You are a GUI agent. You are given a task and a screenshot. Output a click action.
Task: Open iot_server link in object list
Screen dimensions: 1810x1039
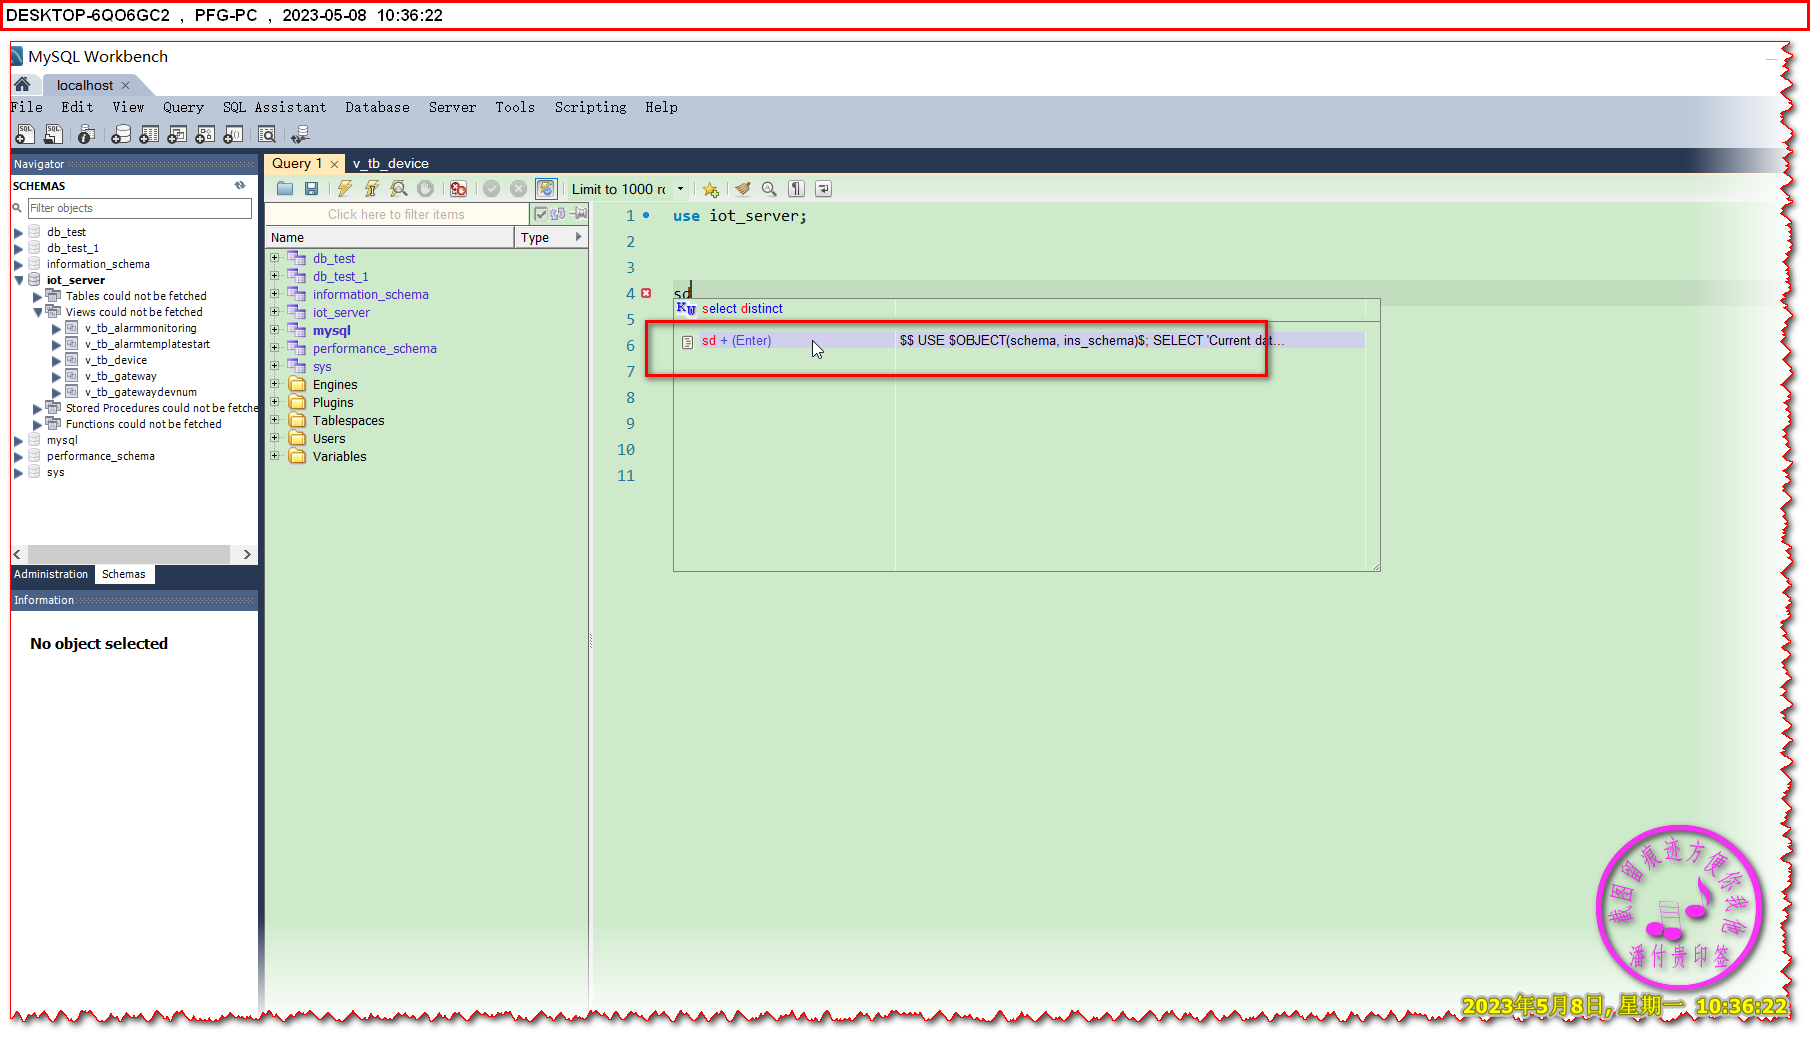(341, 312)
